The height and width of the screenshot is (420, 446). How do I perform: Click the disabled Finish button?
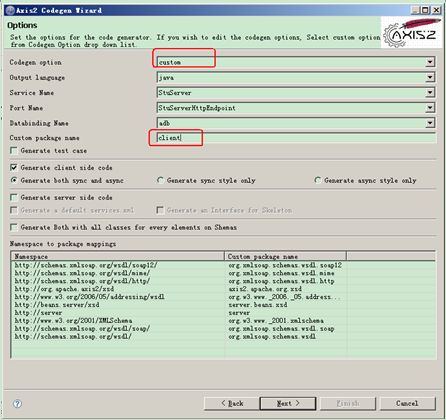(x=348, y=403)
